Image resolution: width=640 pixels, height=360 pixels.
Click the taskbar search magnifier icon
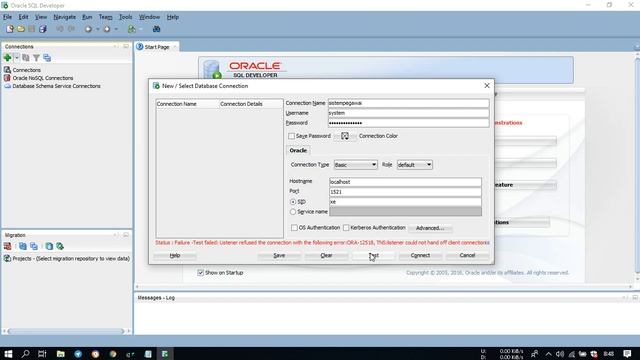tap(25, 353)
